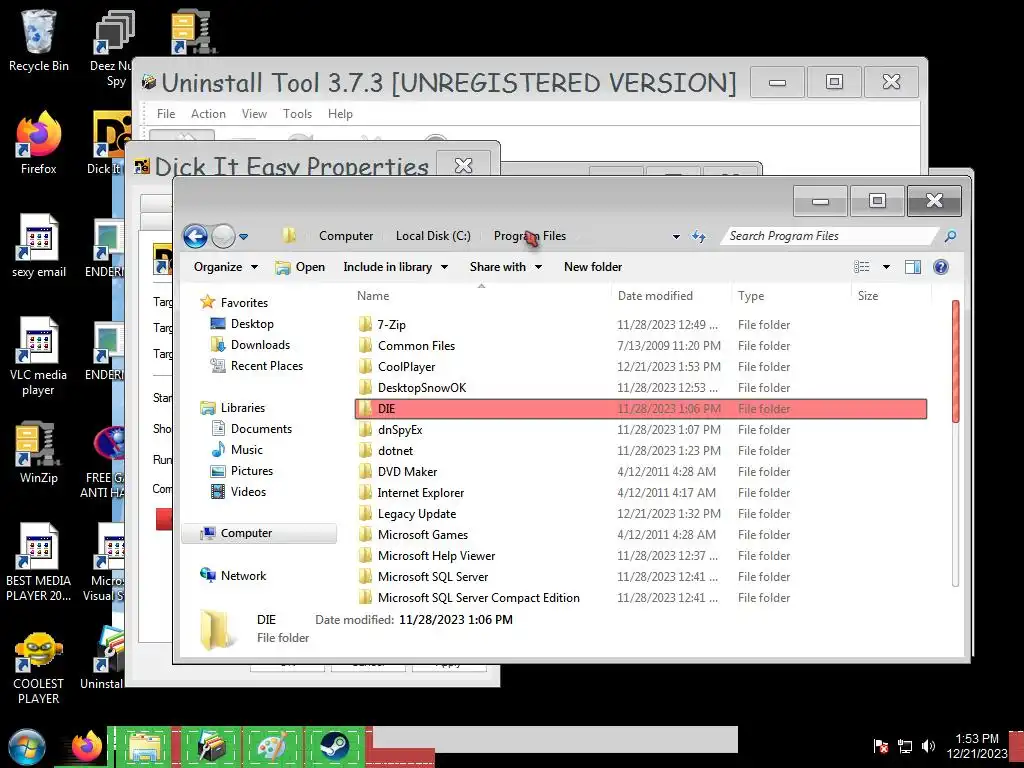Screen dimensions: 1024x768
Task: Click the change view icon
Action: click(x=861, y=266)
